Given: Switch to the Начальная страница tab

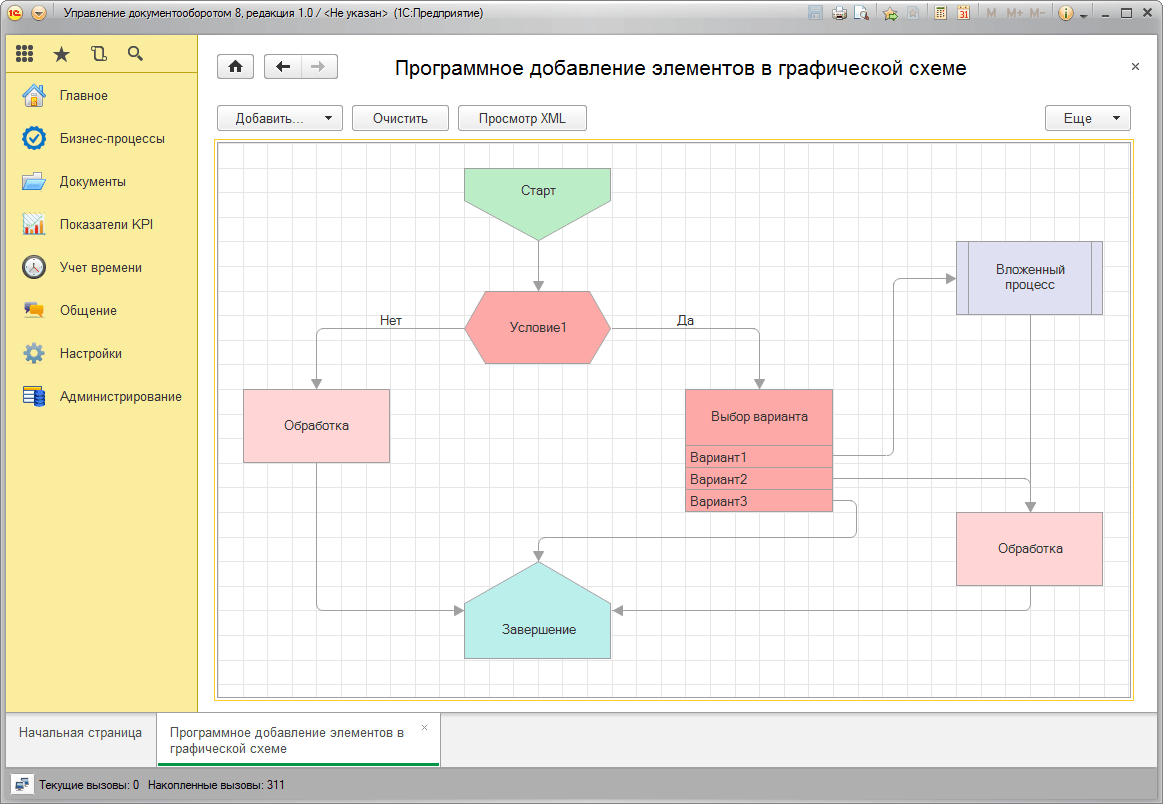Looking at the screenshot, I should tap(80, 733).
